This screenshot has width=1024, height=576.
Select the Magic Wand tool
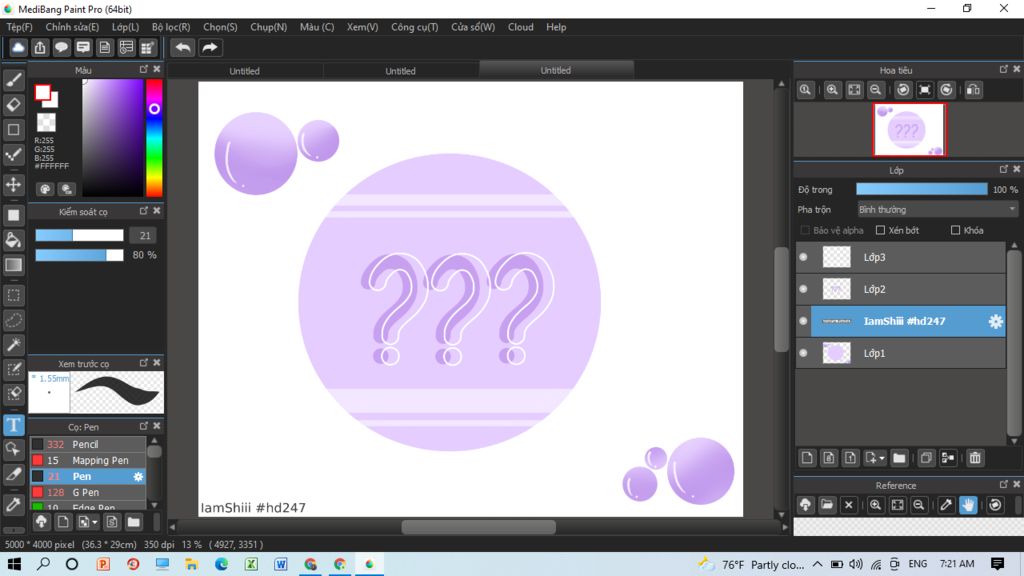(13, 345)
